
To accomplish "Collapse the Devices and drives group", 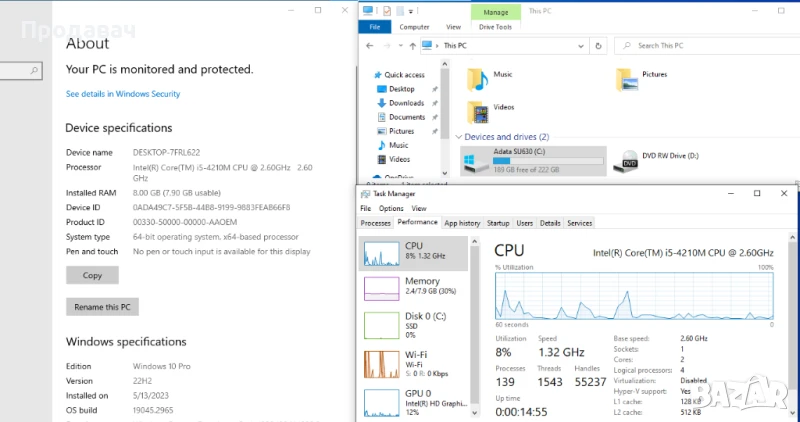I will coord(459,137).
